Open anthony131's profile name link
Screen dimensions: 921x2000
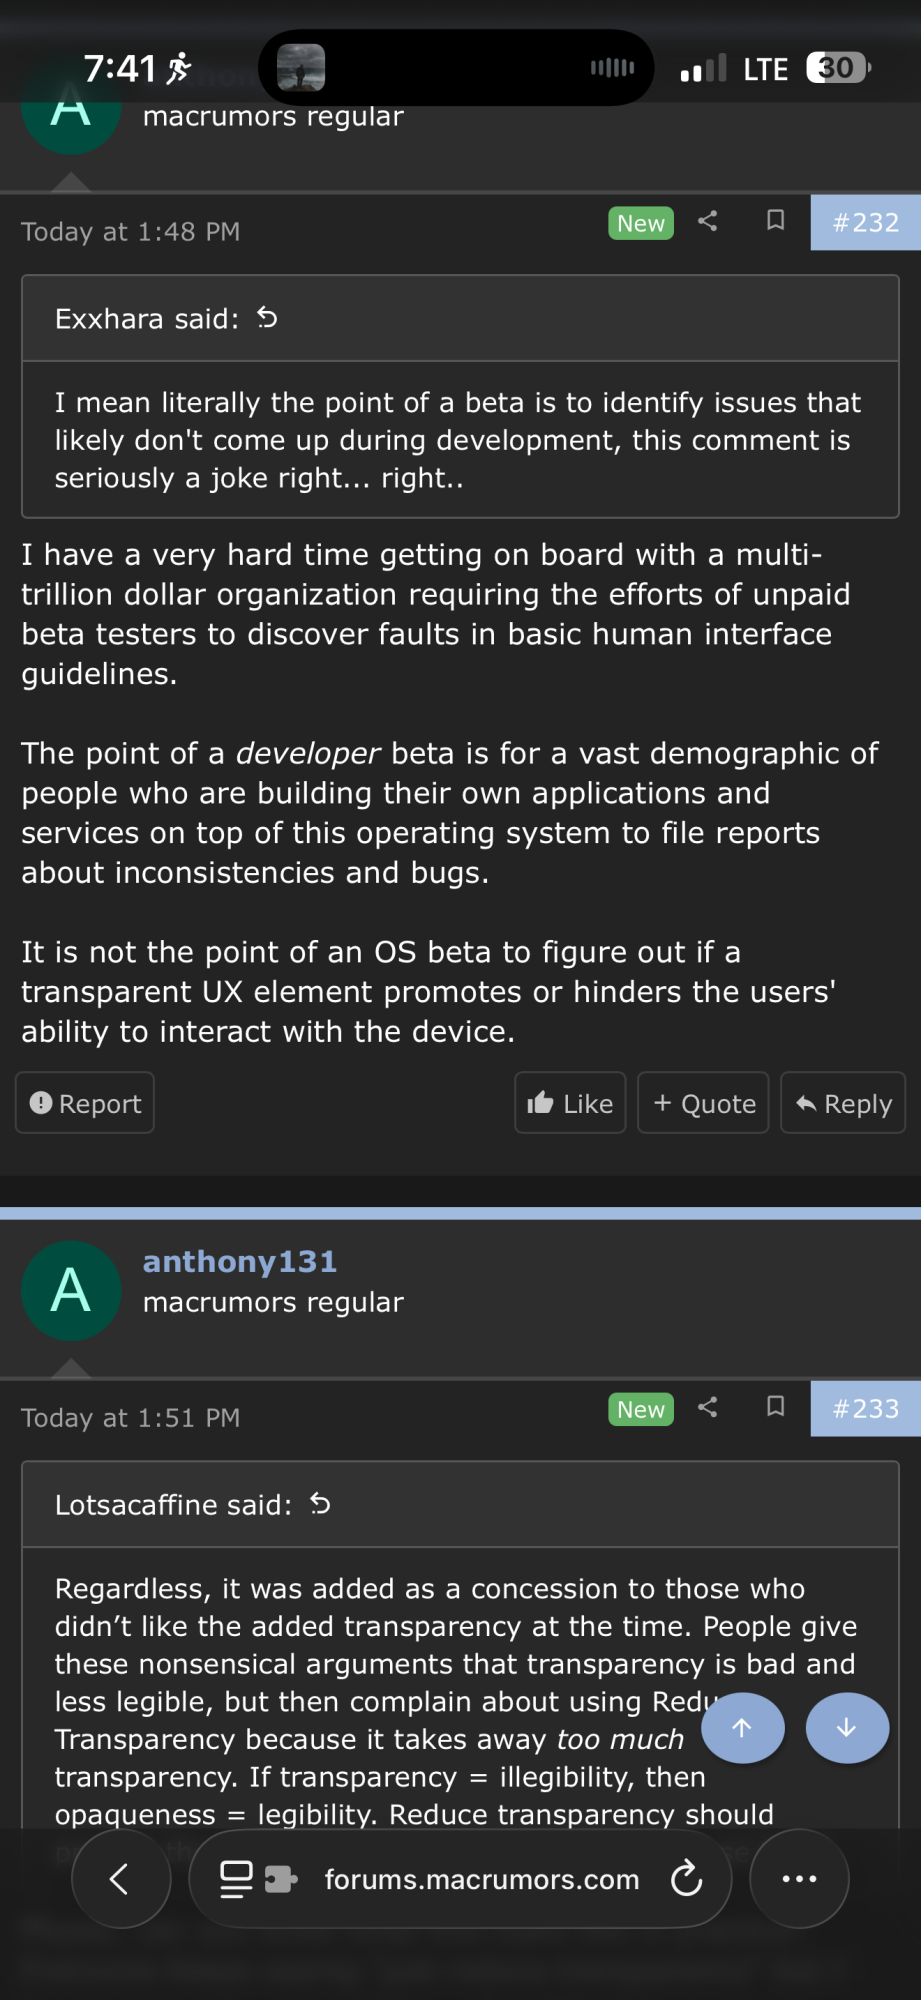240,1262
